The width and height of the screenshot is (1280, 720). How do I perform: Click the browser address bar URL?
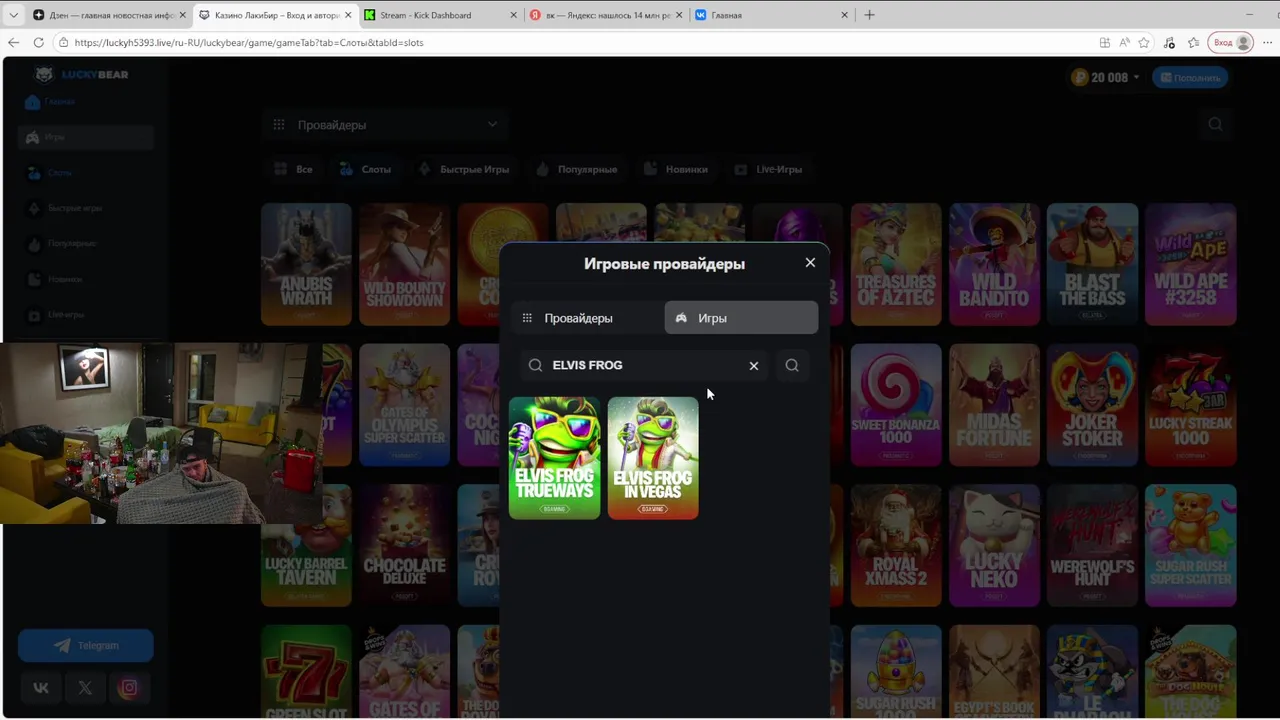coord(249,43)
